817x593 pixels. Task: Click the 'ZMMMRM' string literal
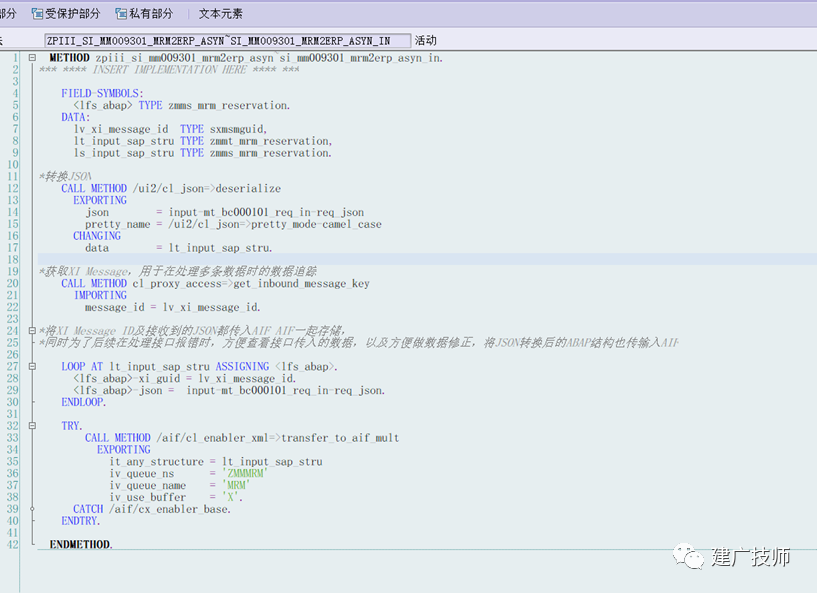(x=245, y=473)
